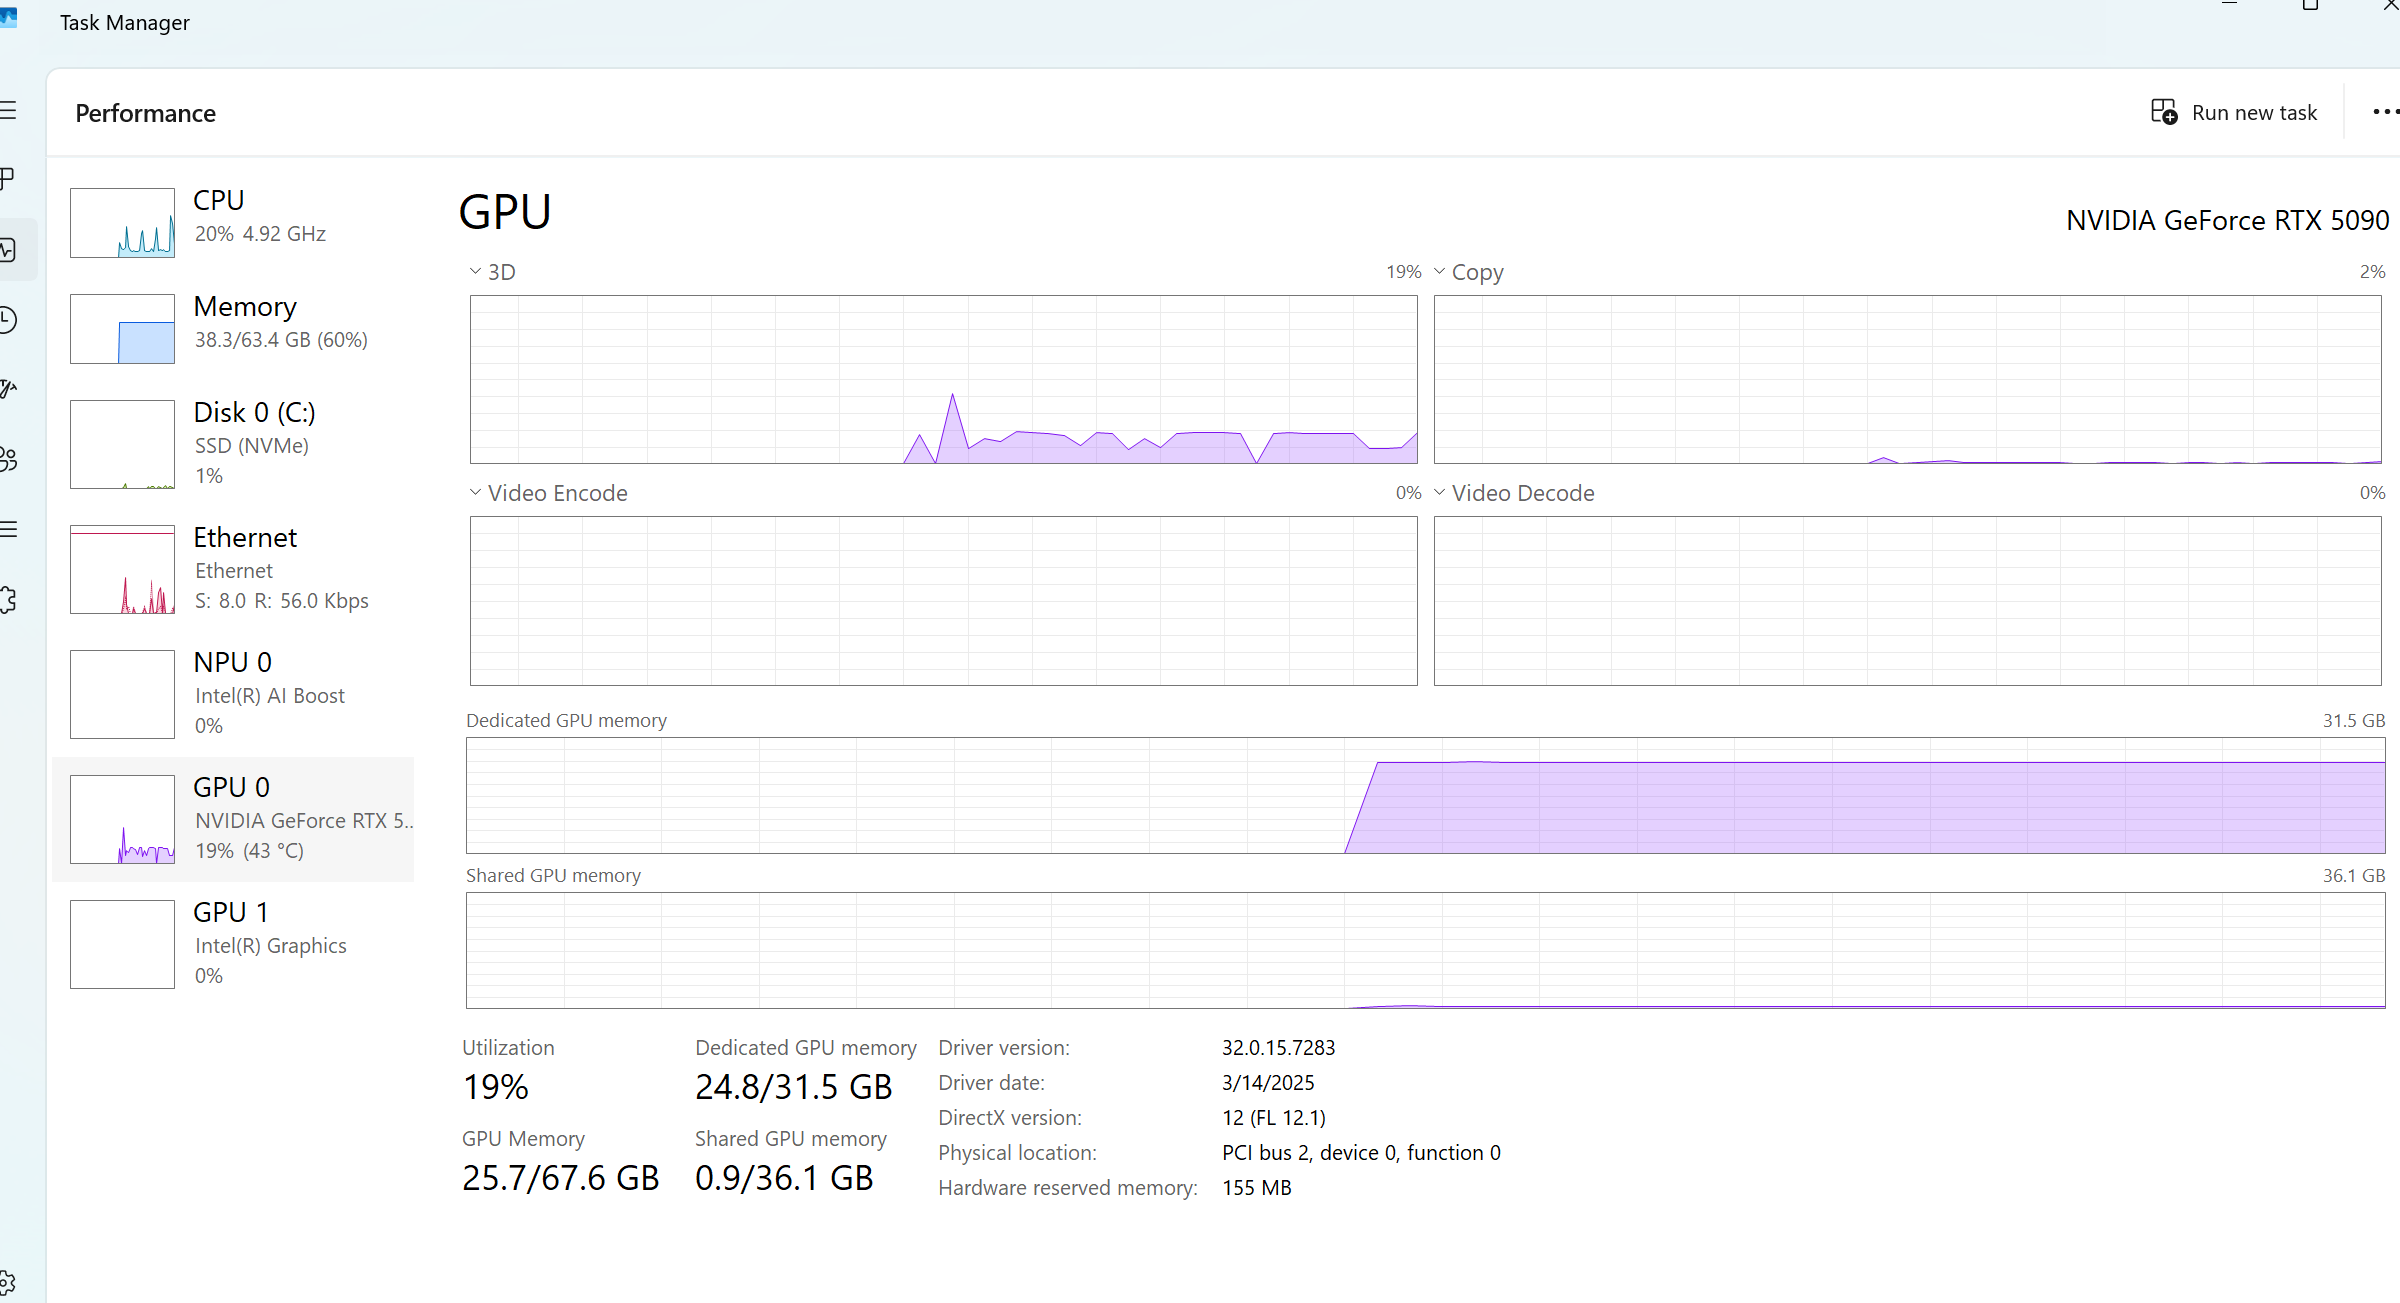Click the Video Decode graph area
2400x1303 pixels.
[x=1908, y=601]
